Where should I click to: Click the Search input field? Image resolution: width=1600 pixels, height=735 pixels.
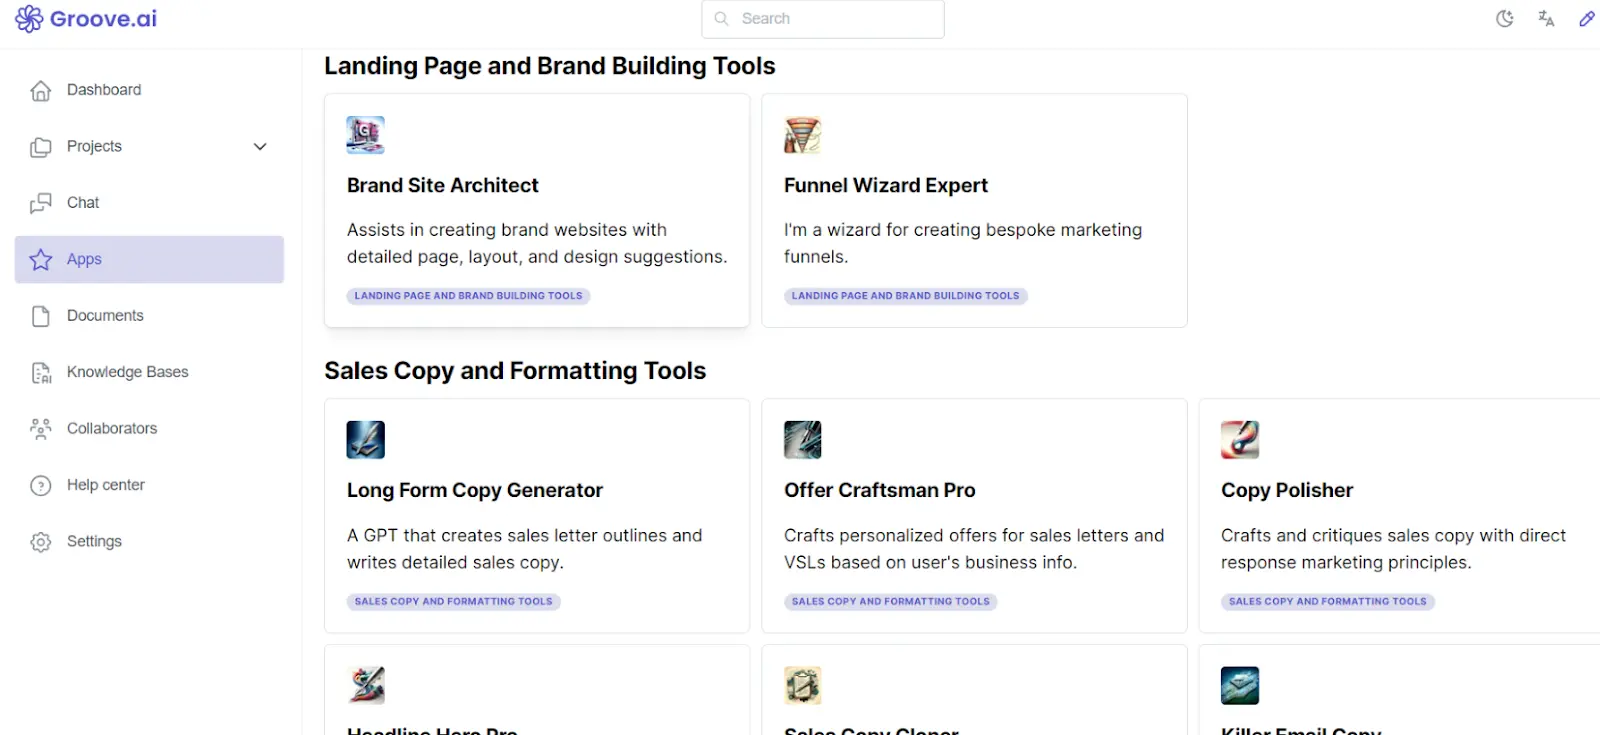coord(823,19)
